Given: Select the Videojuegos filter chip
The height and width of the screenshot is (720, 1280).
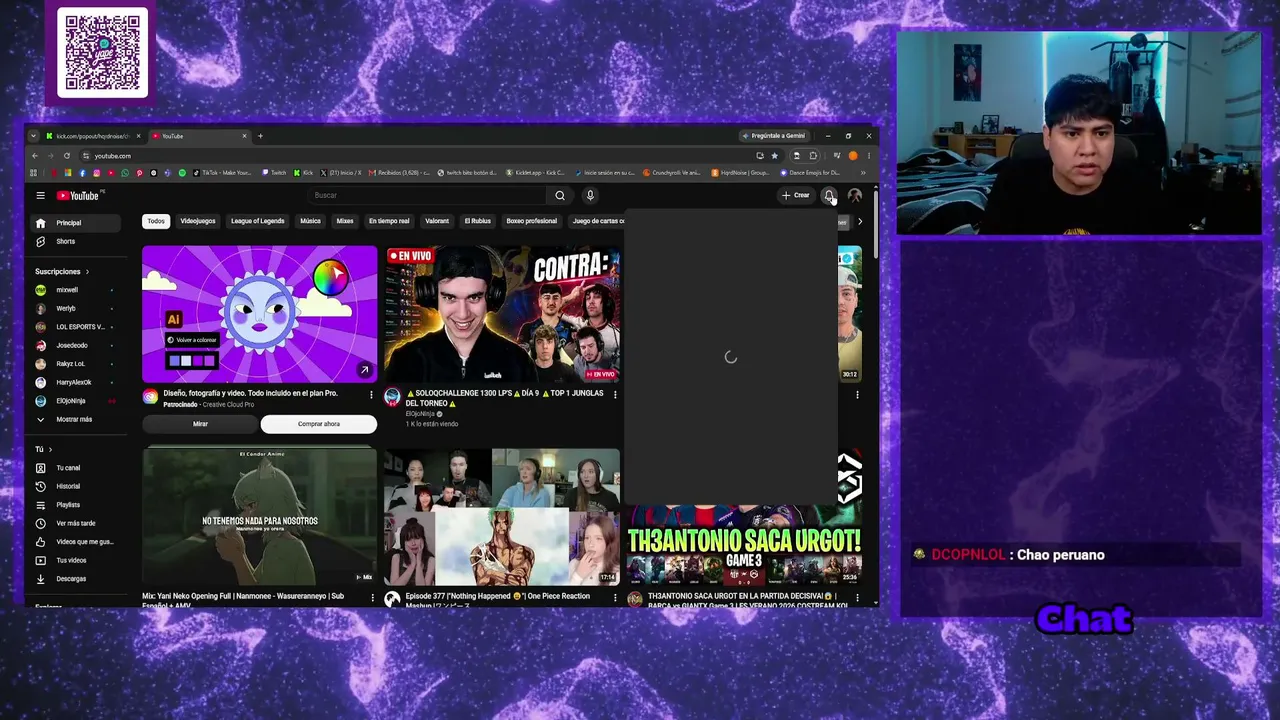Looking at the screenshot, I should click(x=198, y=221).
